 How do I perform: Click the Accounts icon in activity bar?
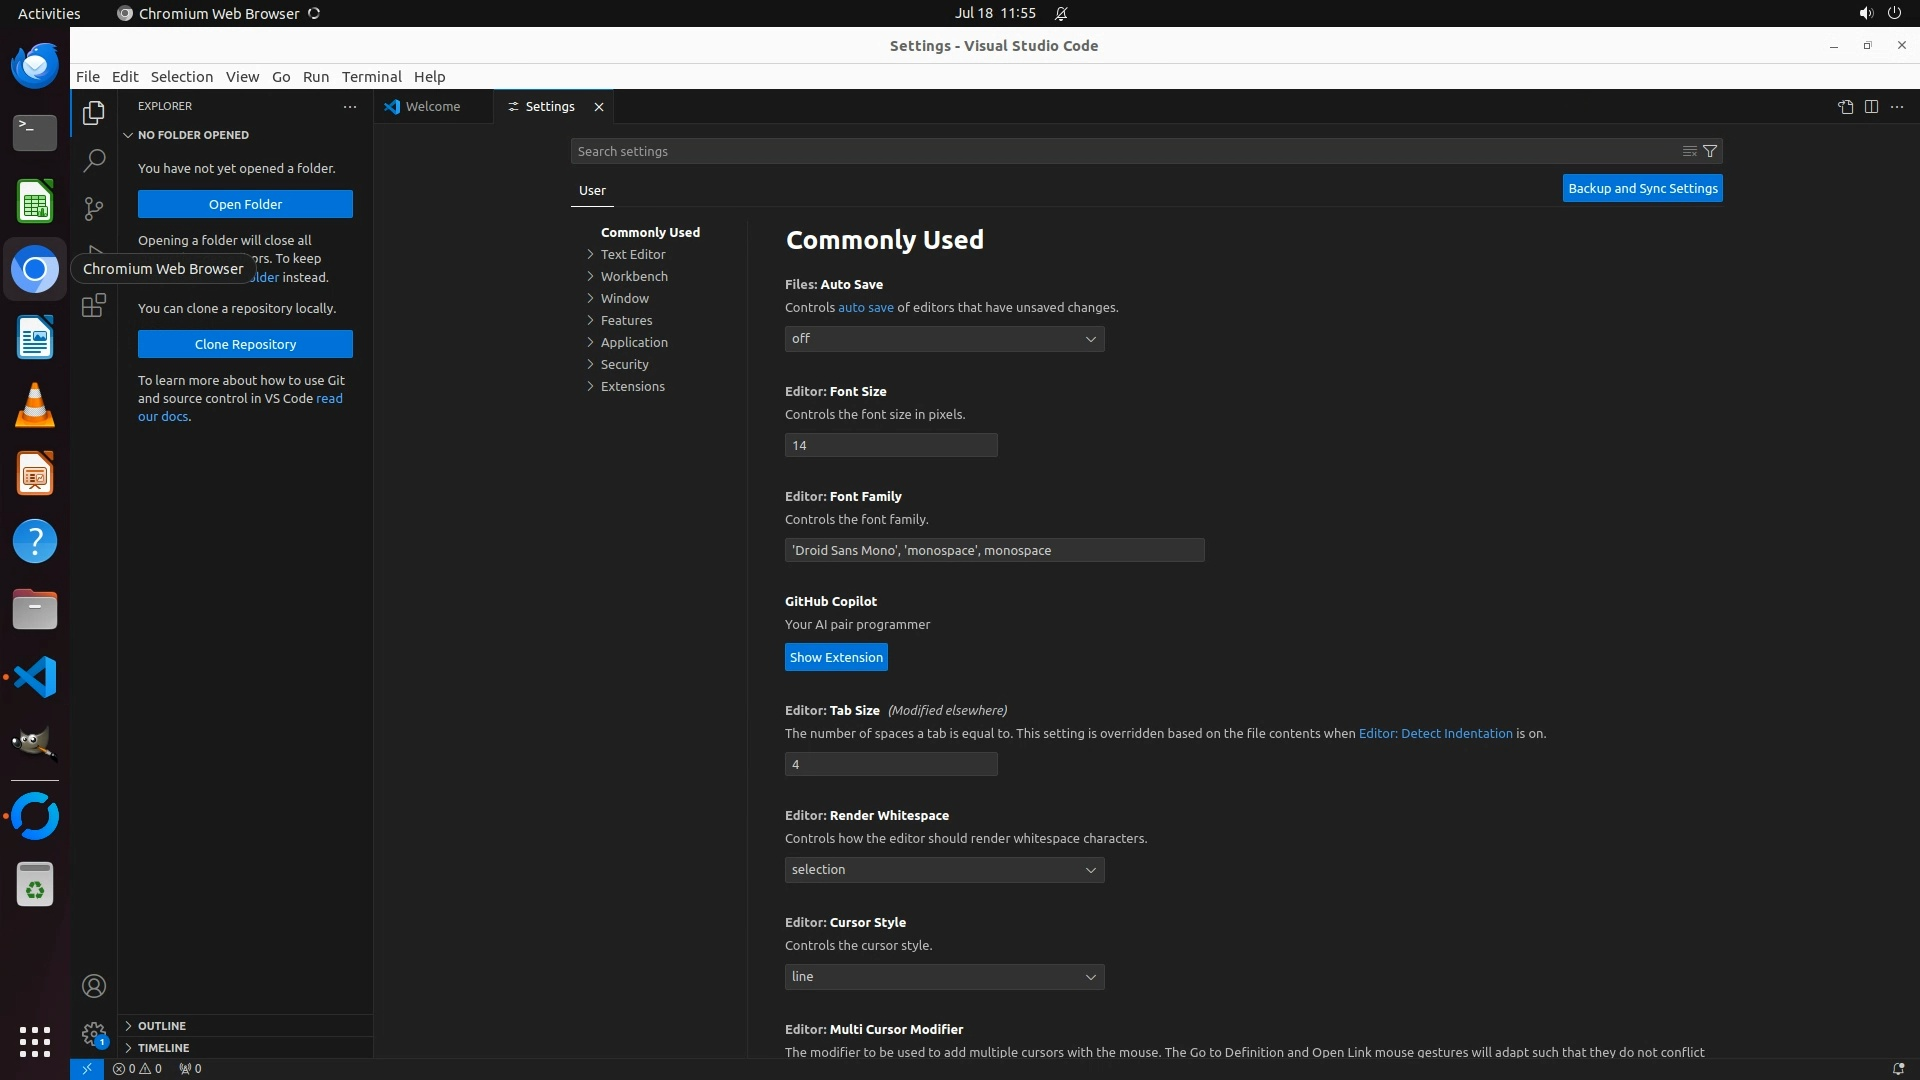(94, 986)
